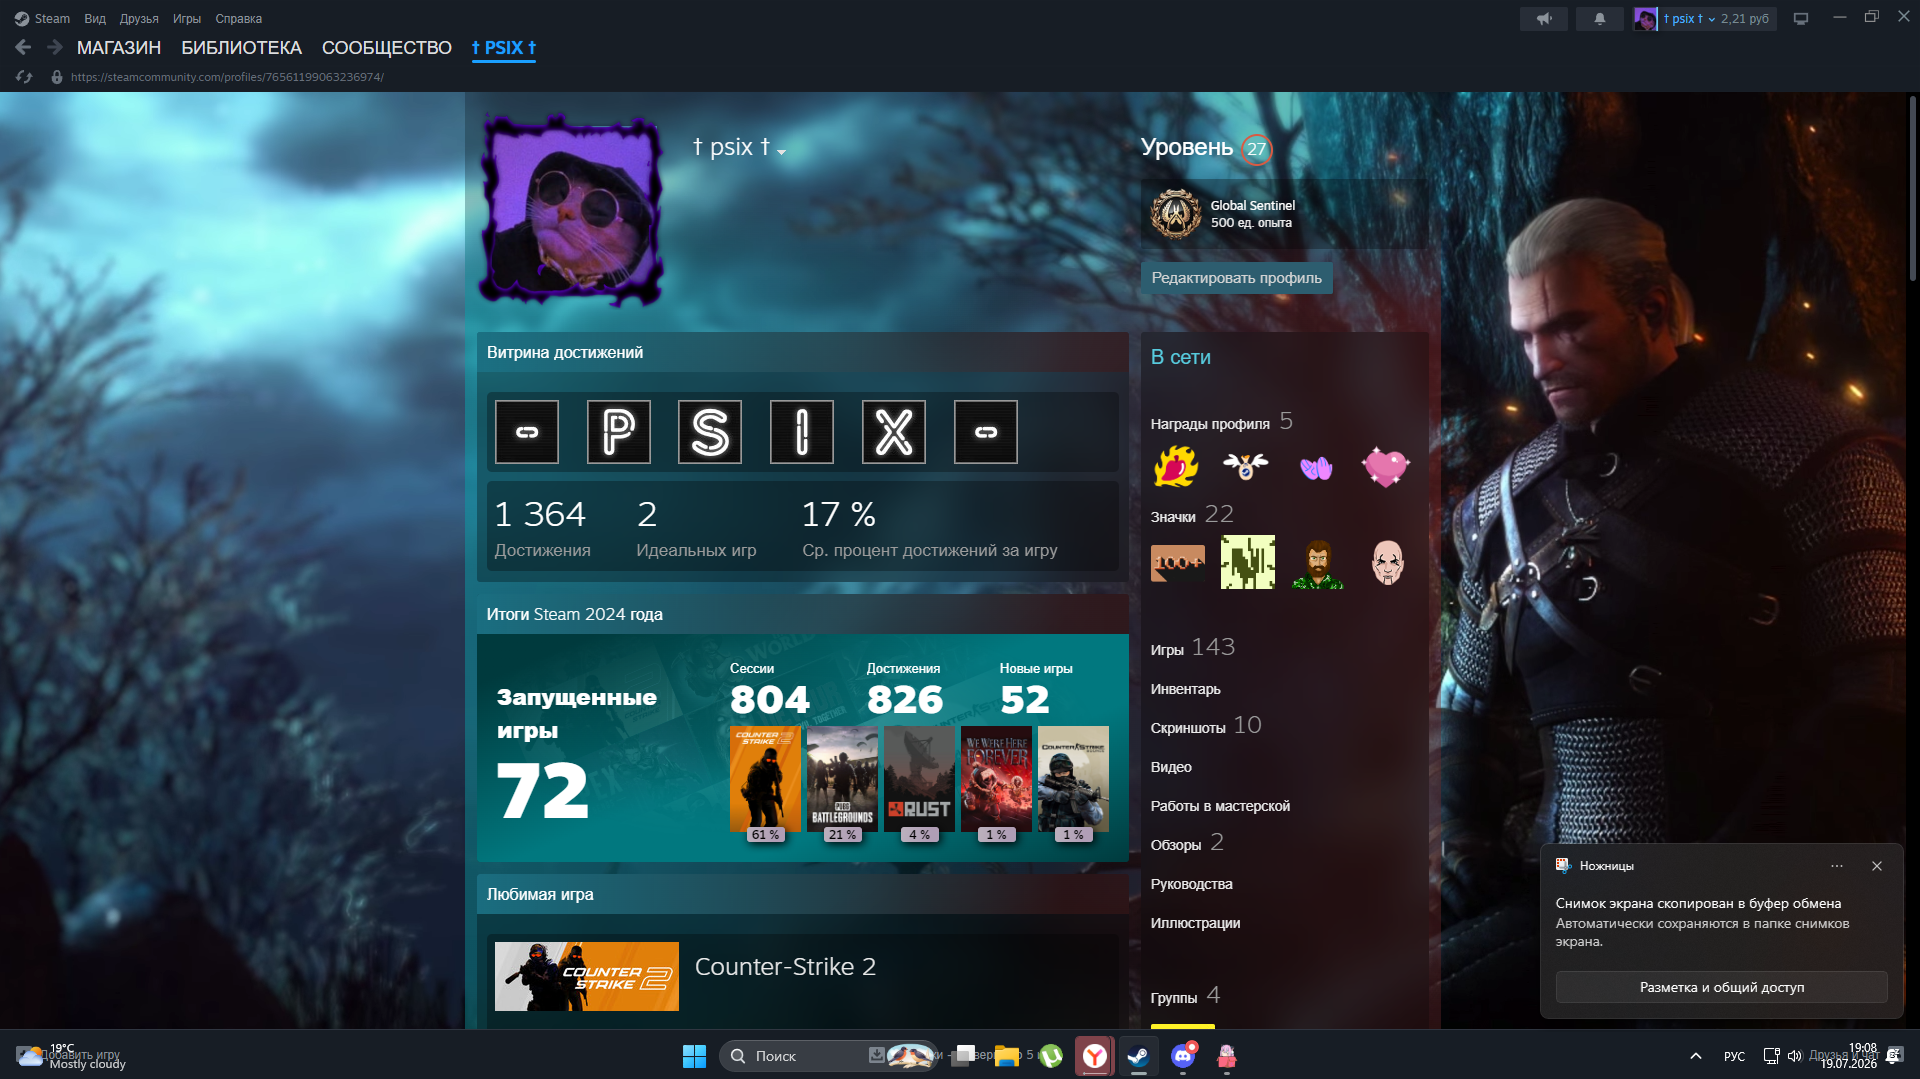Open the Группы link
Viewport: 1920px width, 1079px height.
pos(1185,996)
